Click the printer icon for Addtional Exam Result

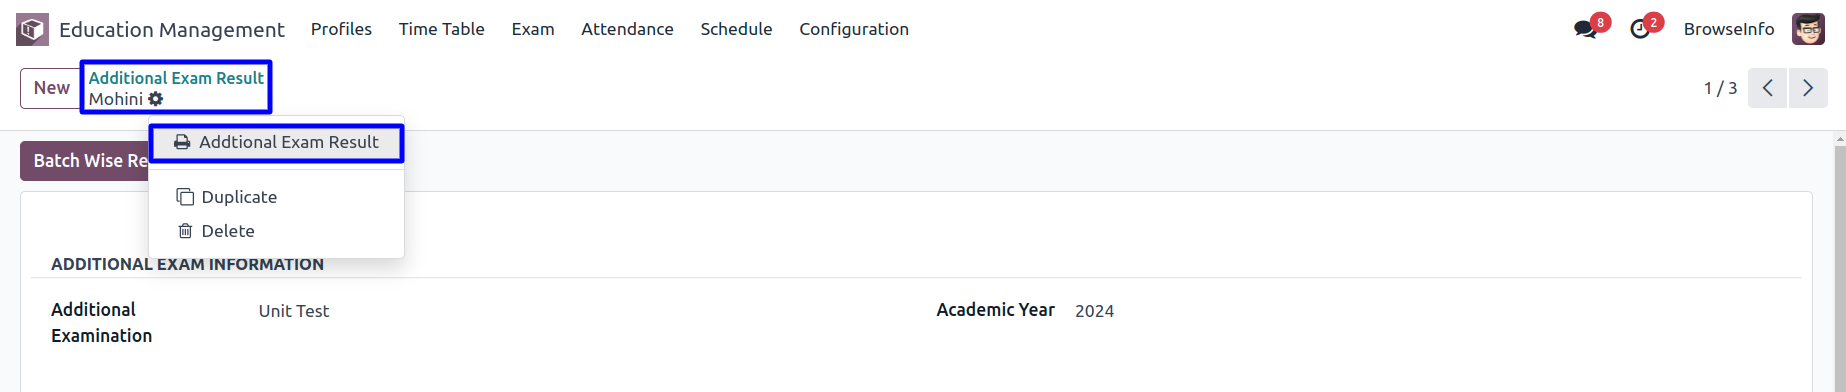[x=182, y=142]
